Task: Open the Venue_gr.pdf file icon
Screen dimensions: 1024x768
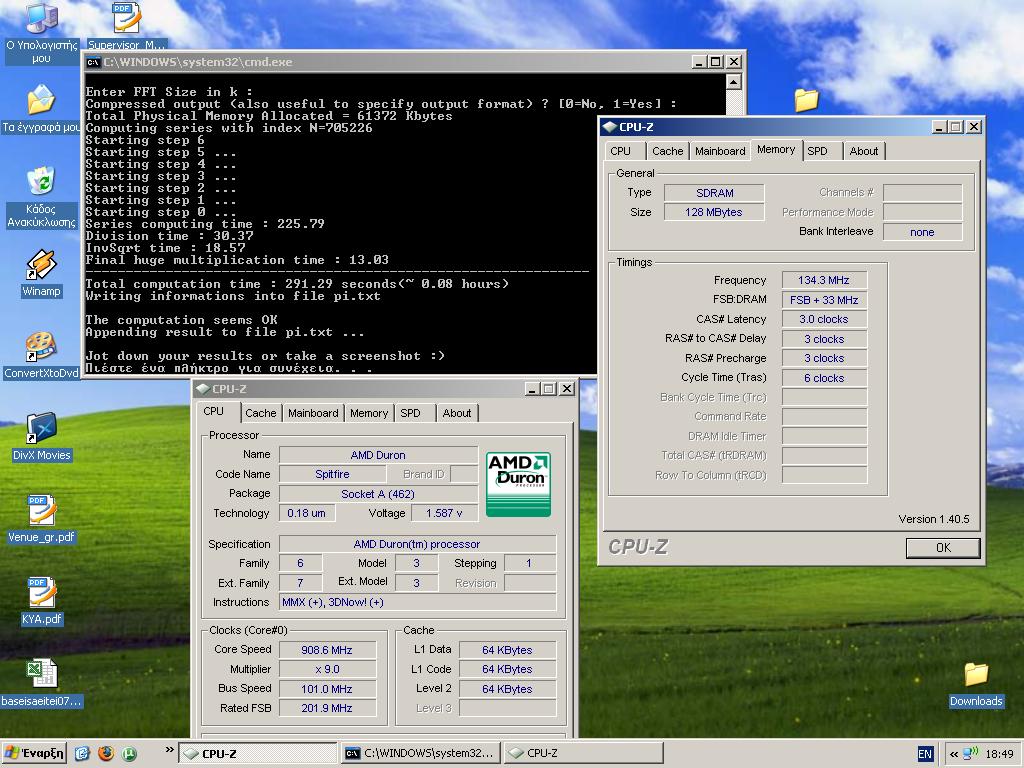Action: [41, 511]
